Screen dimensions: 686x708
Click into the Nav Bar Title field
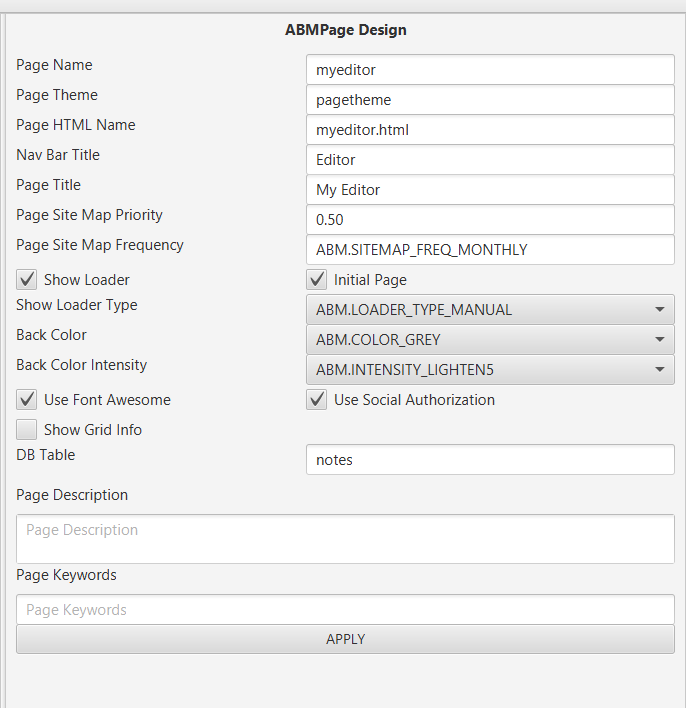coord(490,160)
